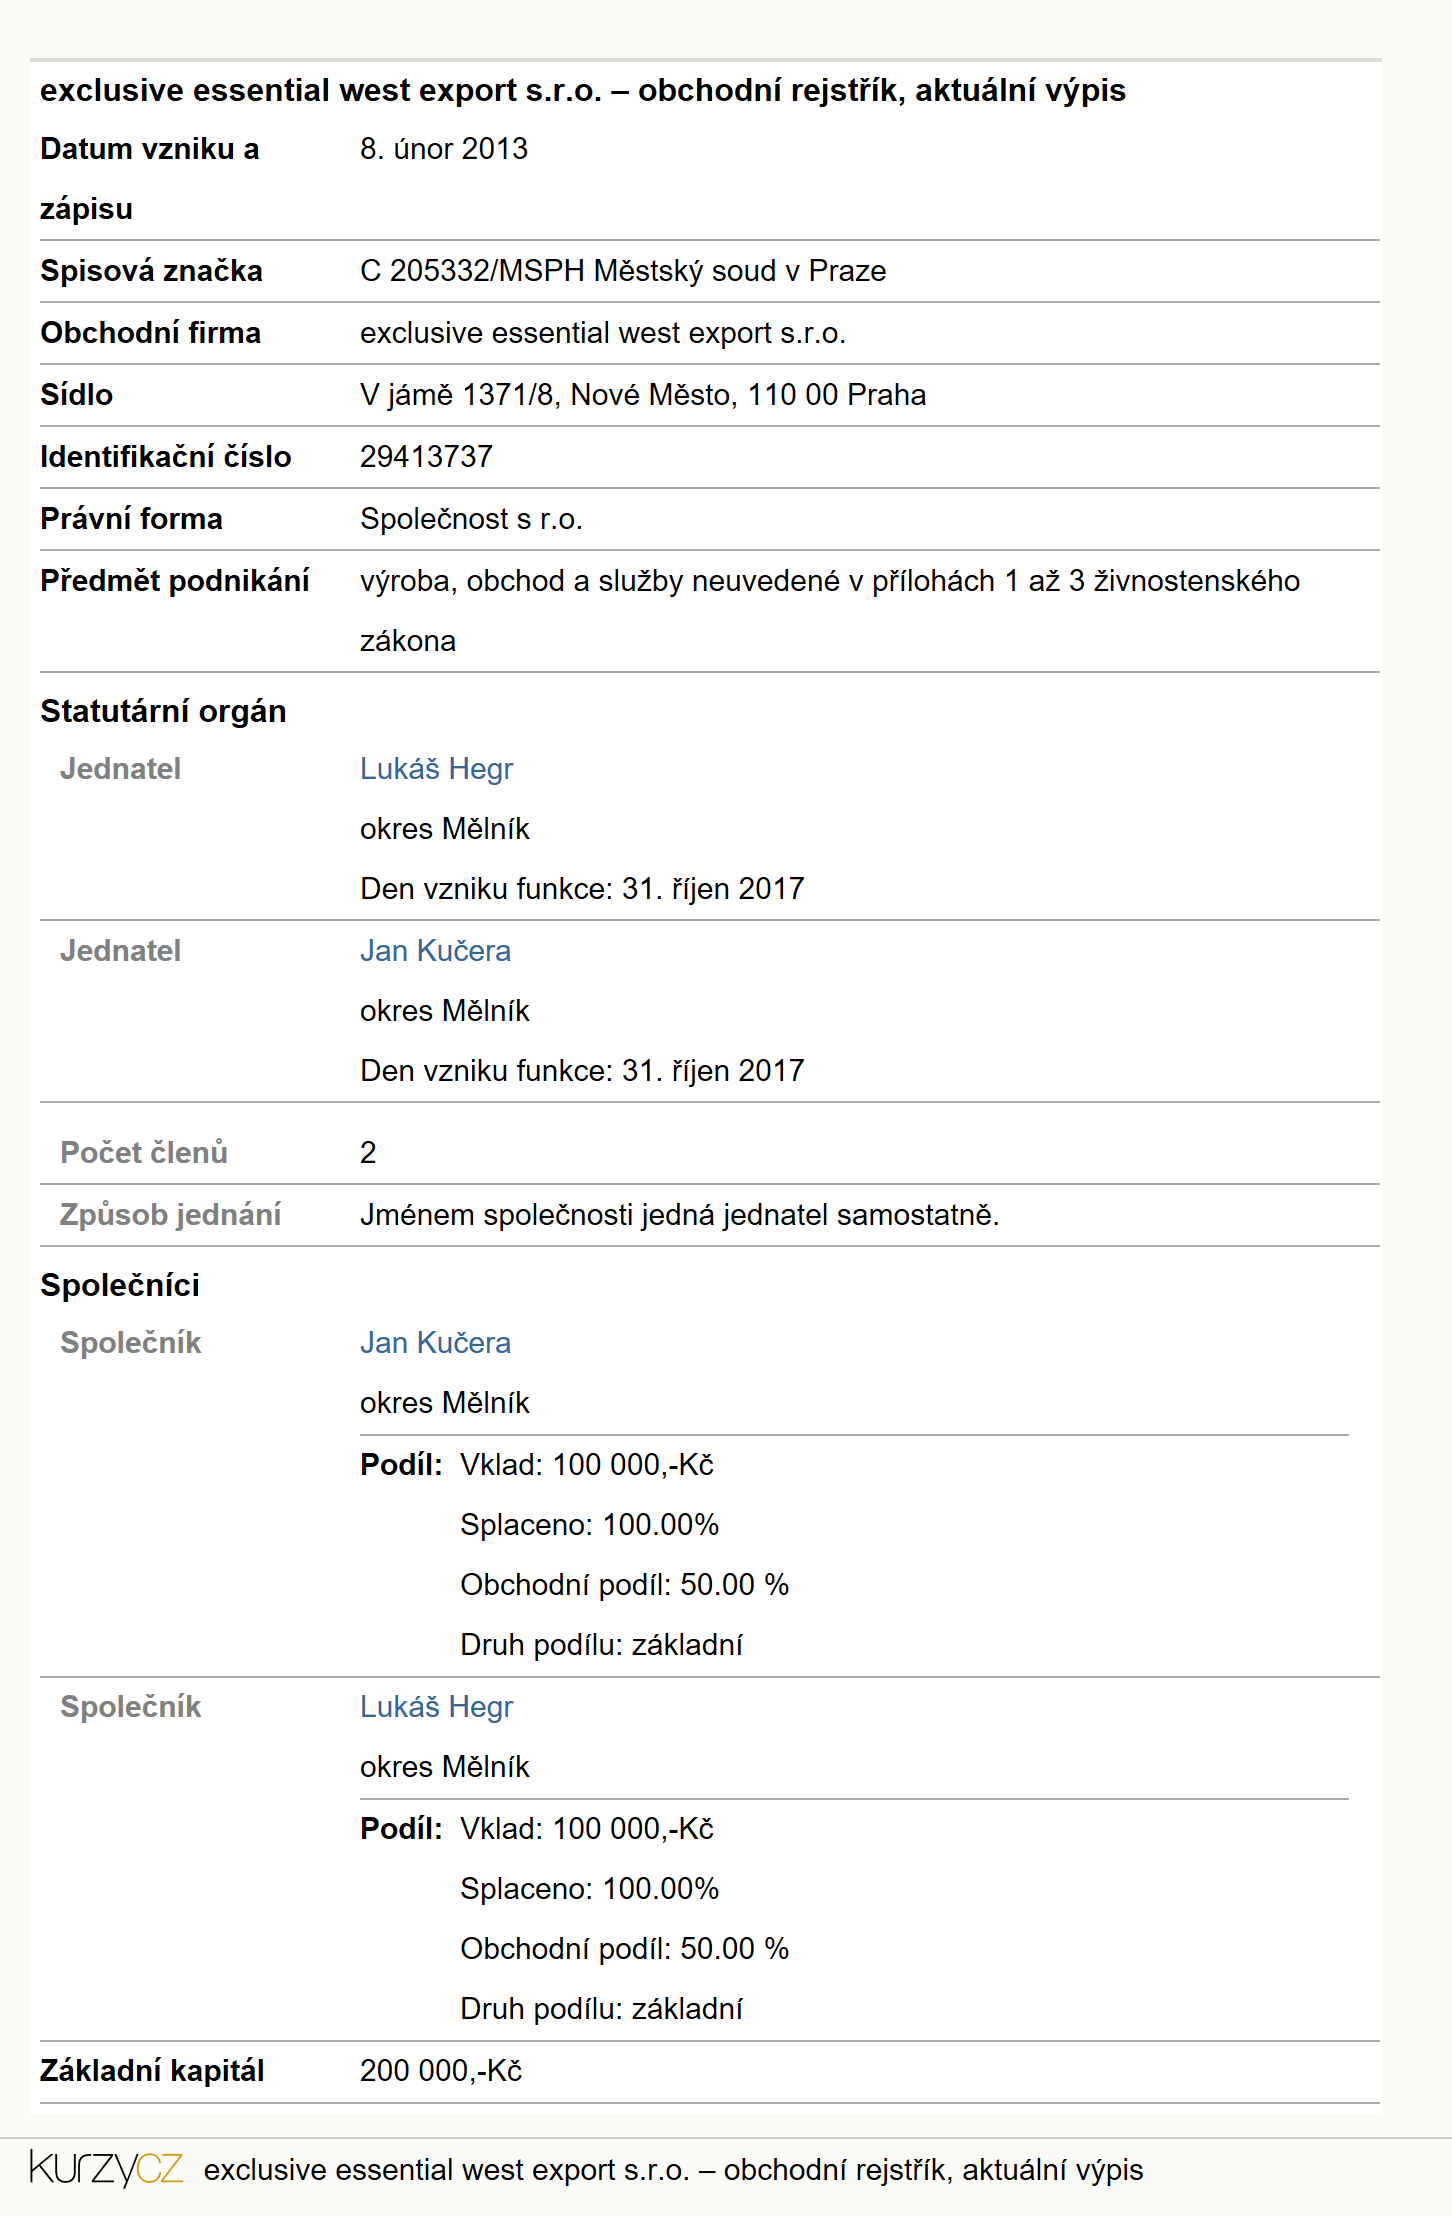The height and width of the screenshot is (2216, 1452).
Task: Click the Obchodní firma company name value
Action: 603,333
